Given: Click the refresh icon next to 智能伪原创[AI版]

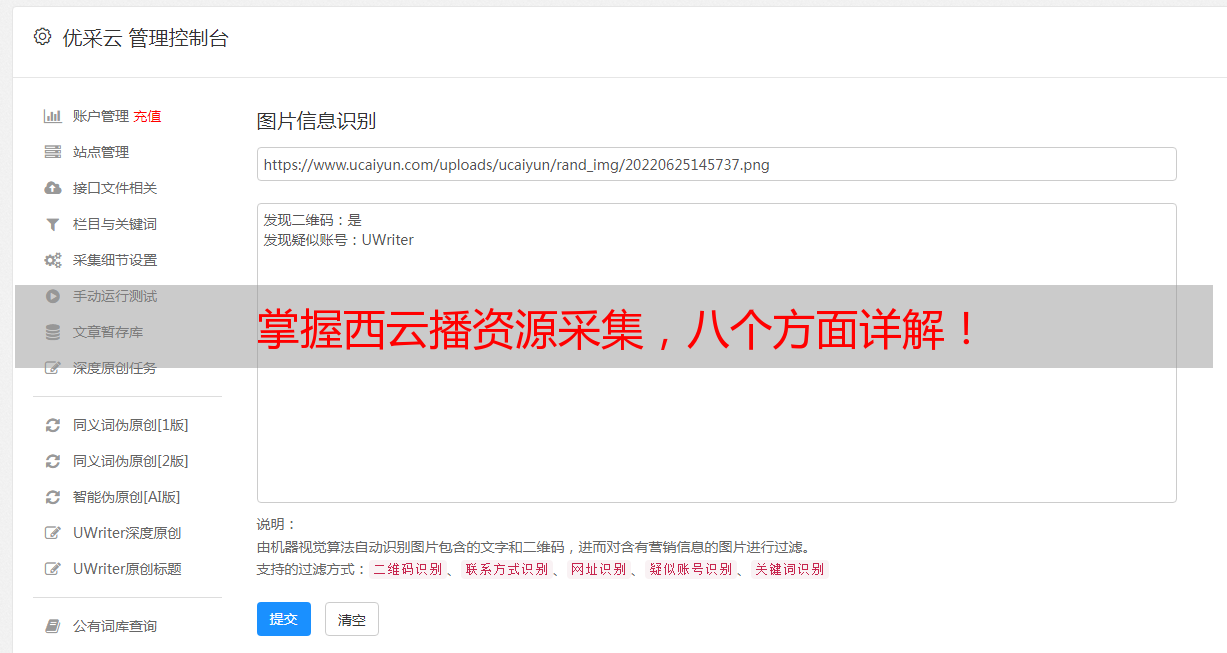Looking at the screenshot, I should point(53,497).
